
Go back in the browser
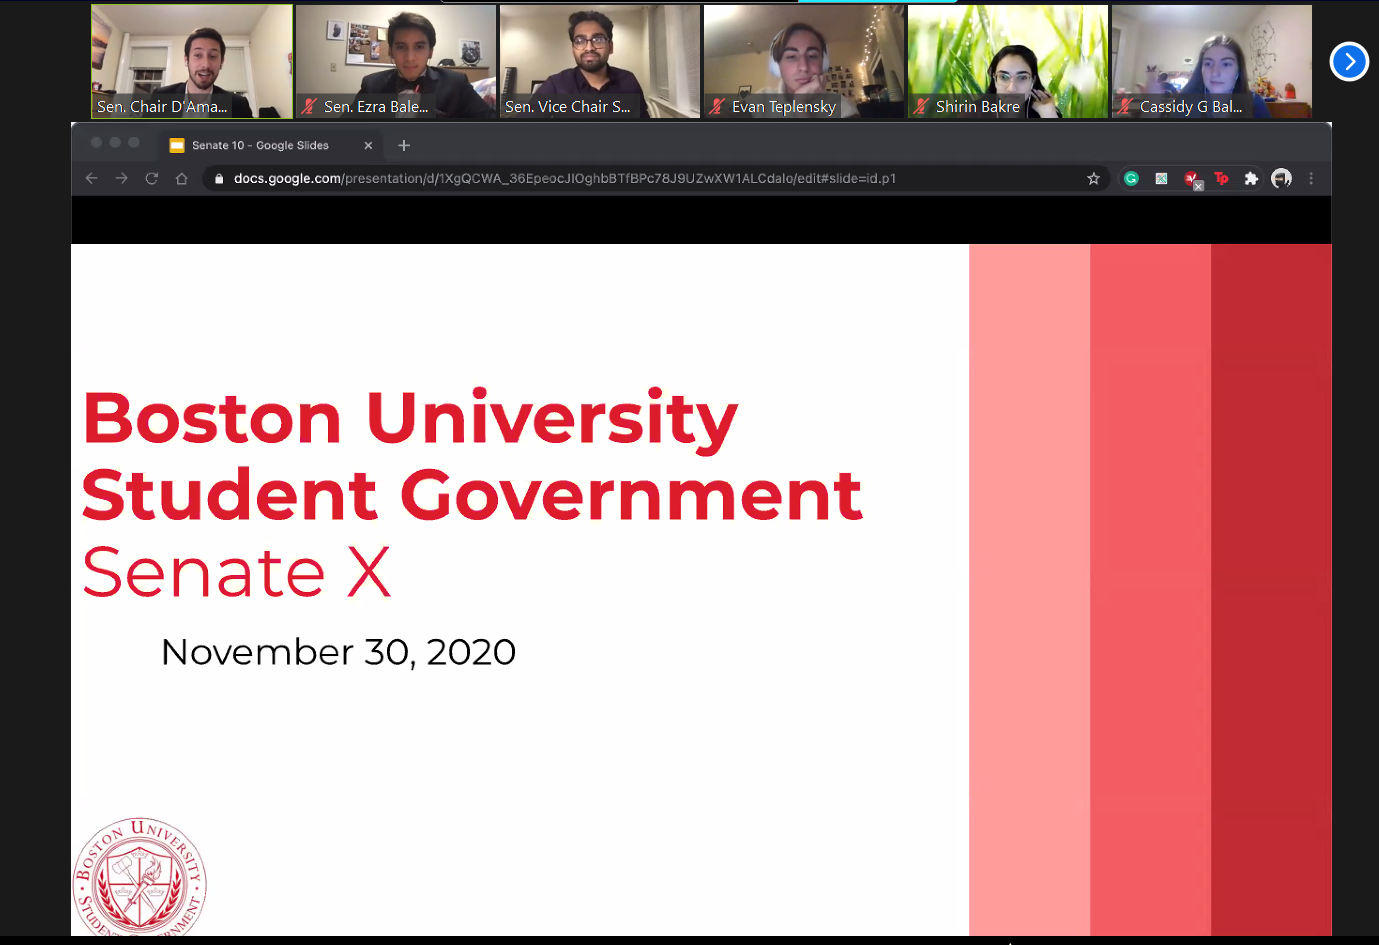(x=92, y=178)
